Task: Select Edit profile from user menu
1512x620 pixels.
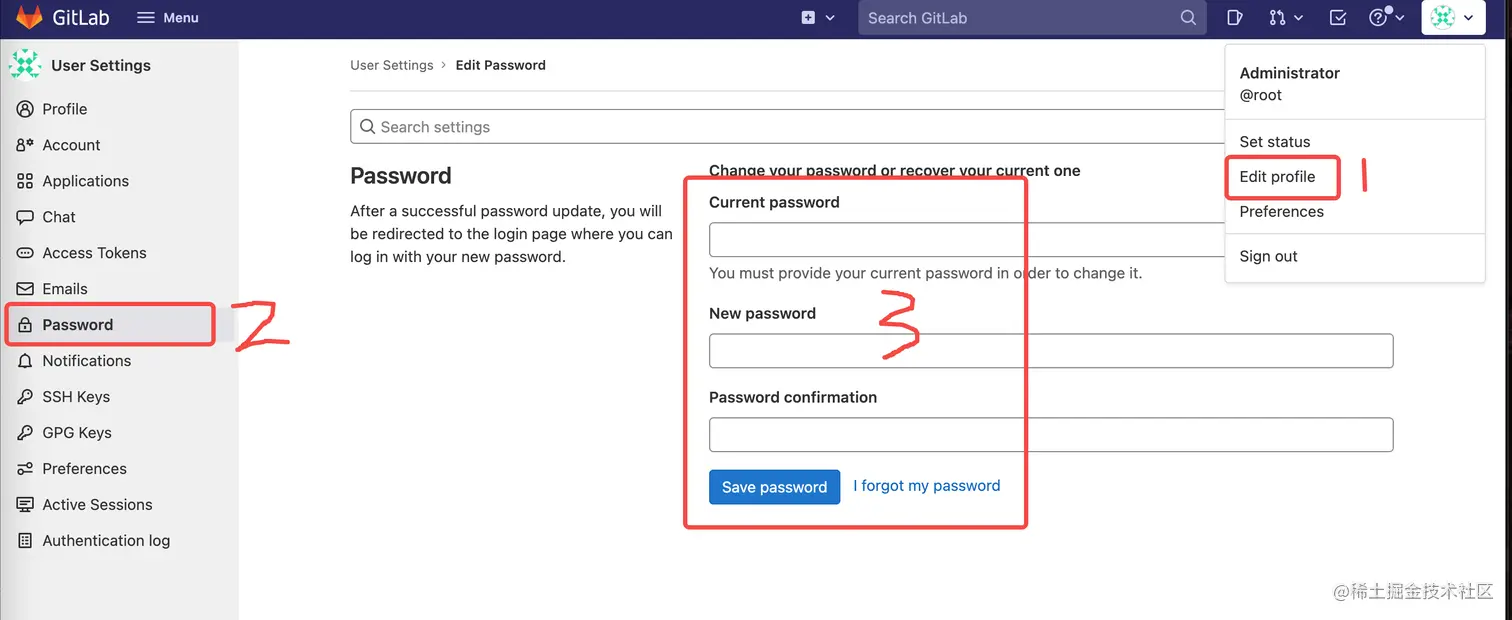Action: click(1277, 177)
